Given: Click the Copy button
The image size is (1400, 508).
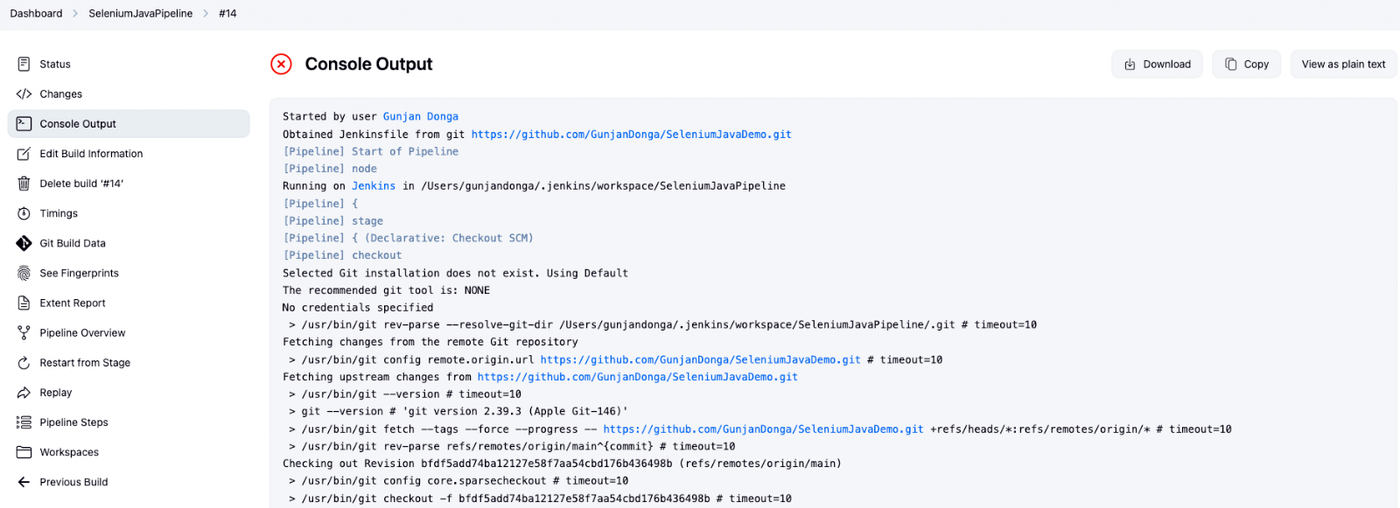Looking at the screenshot, I should (x=1246, y=64).
